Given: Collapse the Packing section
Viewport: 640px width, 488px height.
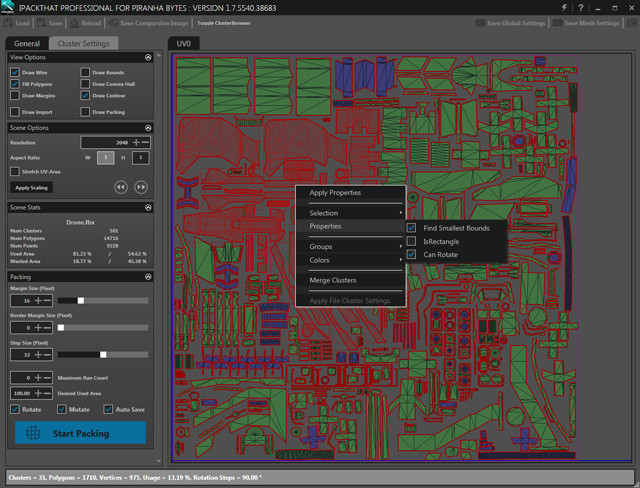Looking at the screenshot, I should click(148, 277).
